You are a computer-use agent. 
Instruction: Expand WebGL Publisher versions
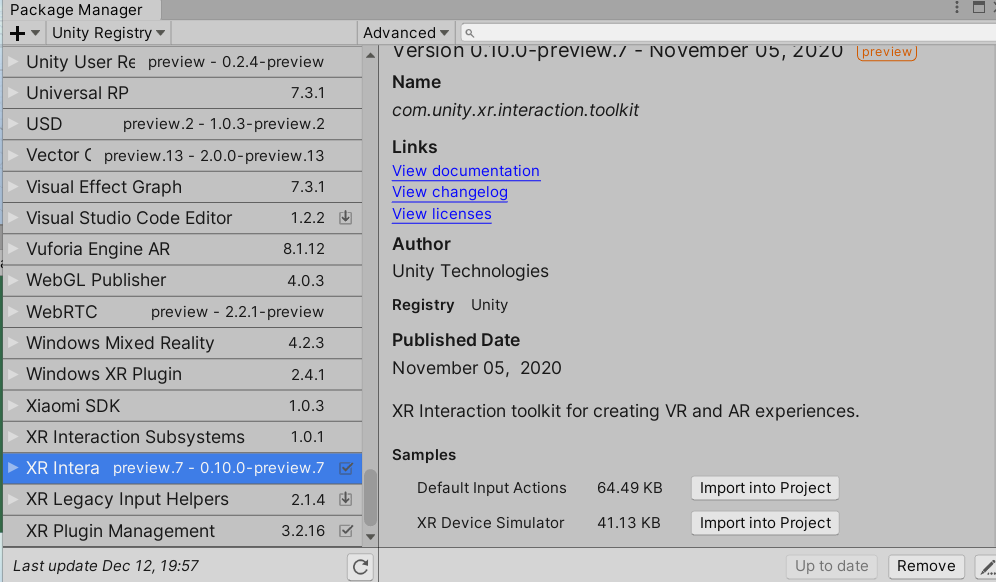[x=13, y=280]
